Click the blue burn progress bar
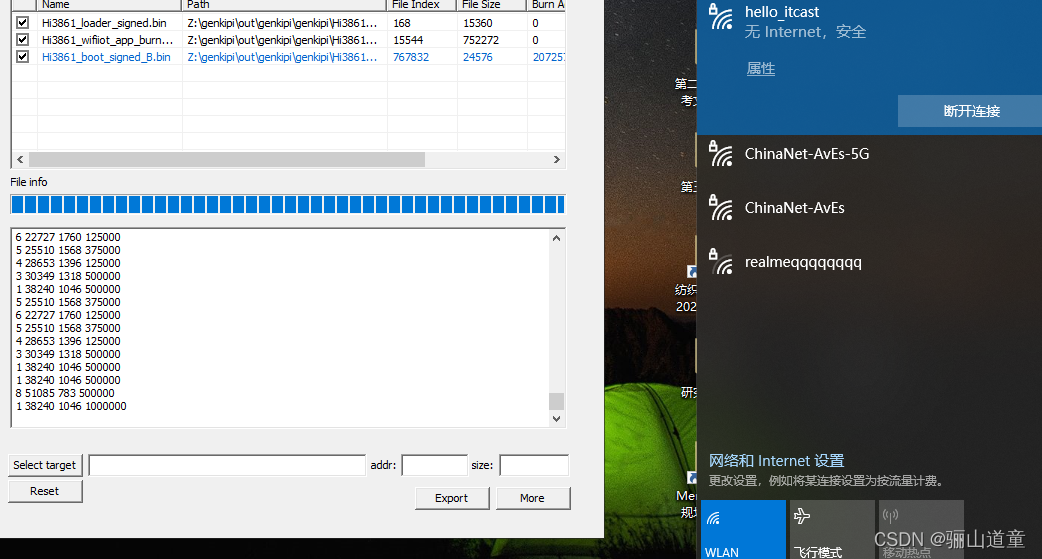 (x=288, y=205)
